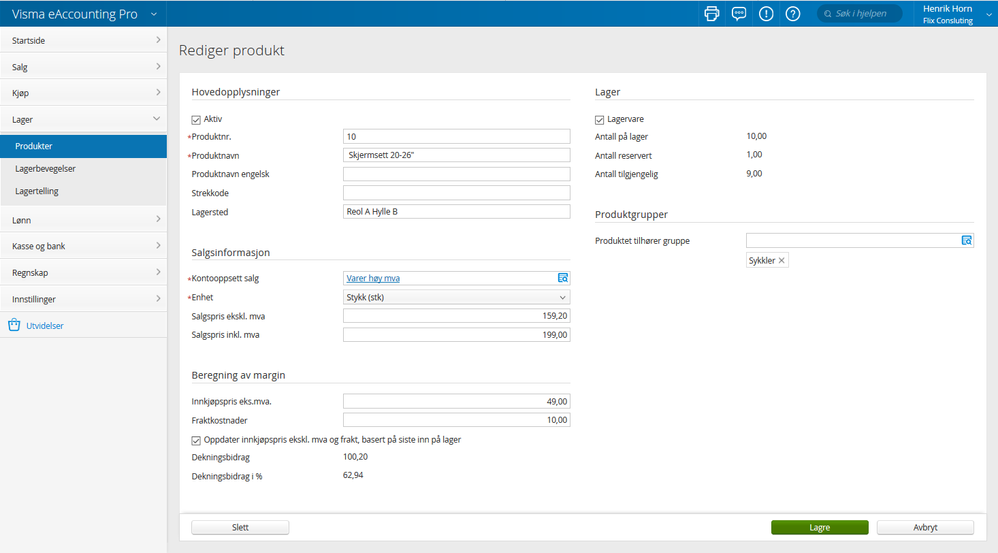Select Lagertelling in the sidebar
Viewport: 998px width, 553px height.
(x=39, y=190)
